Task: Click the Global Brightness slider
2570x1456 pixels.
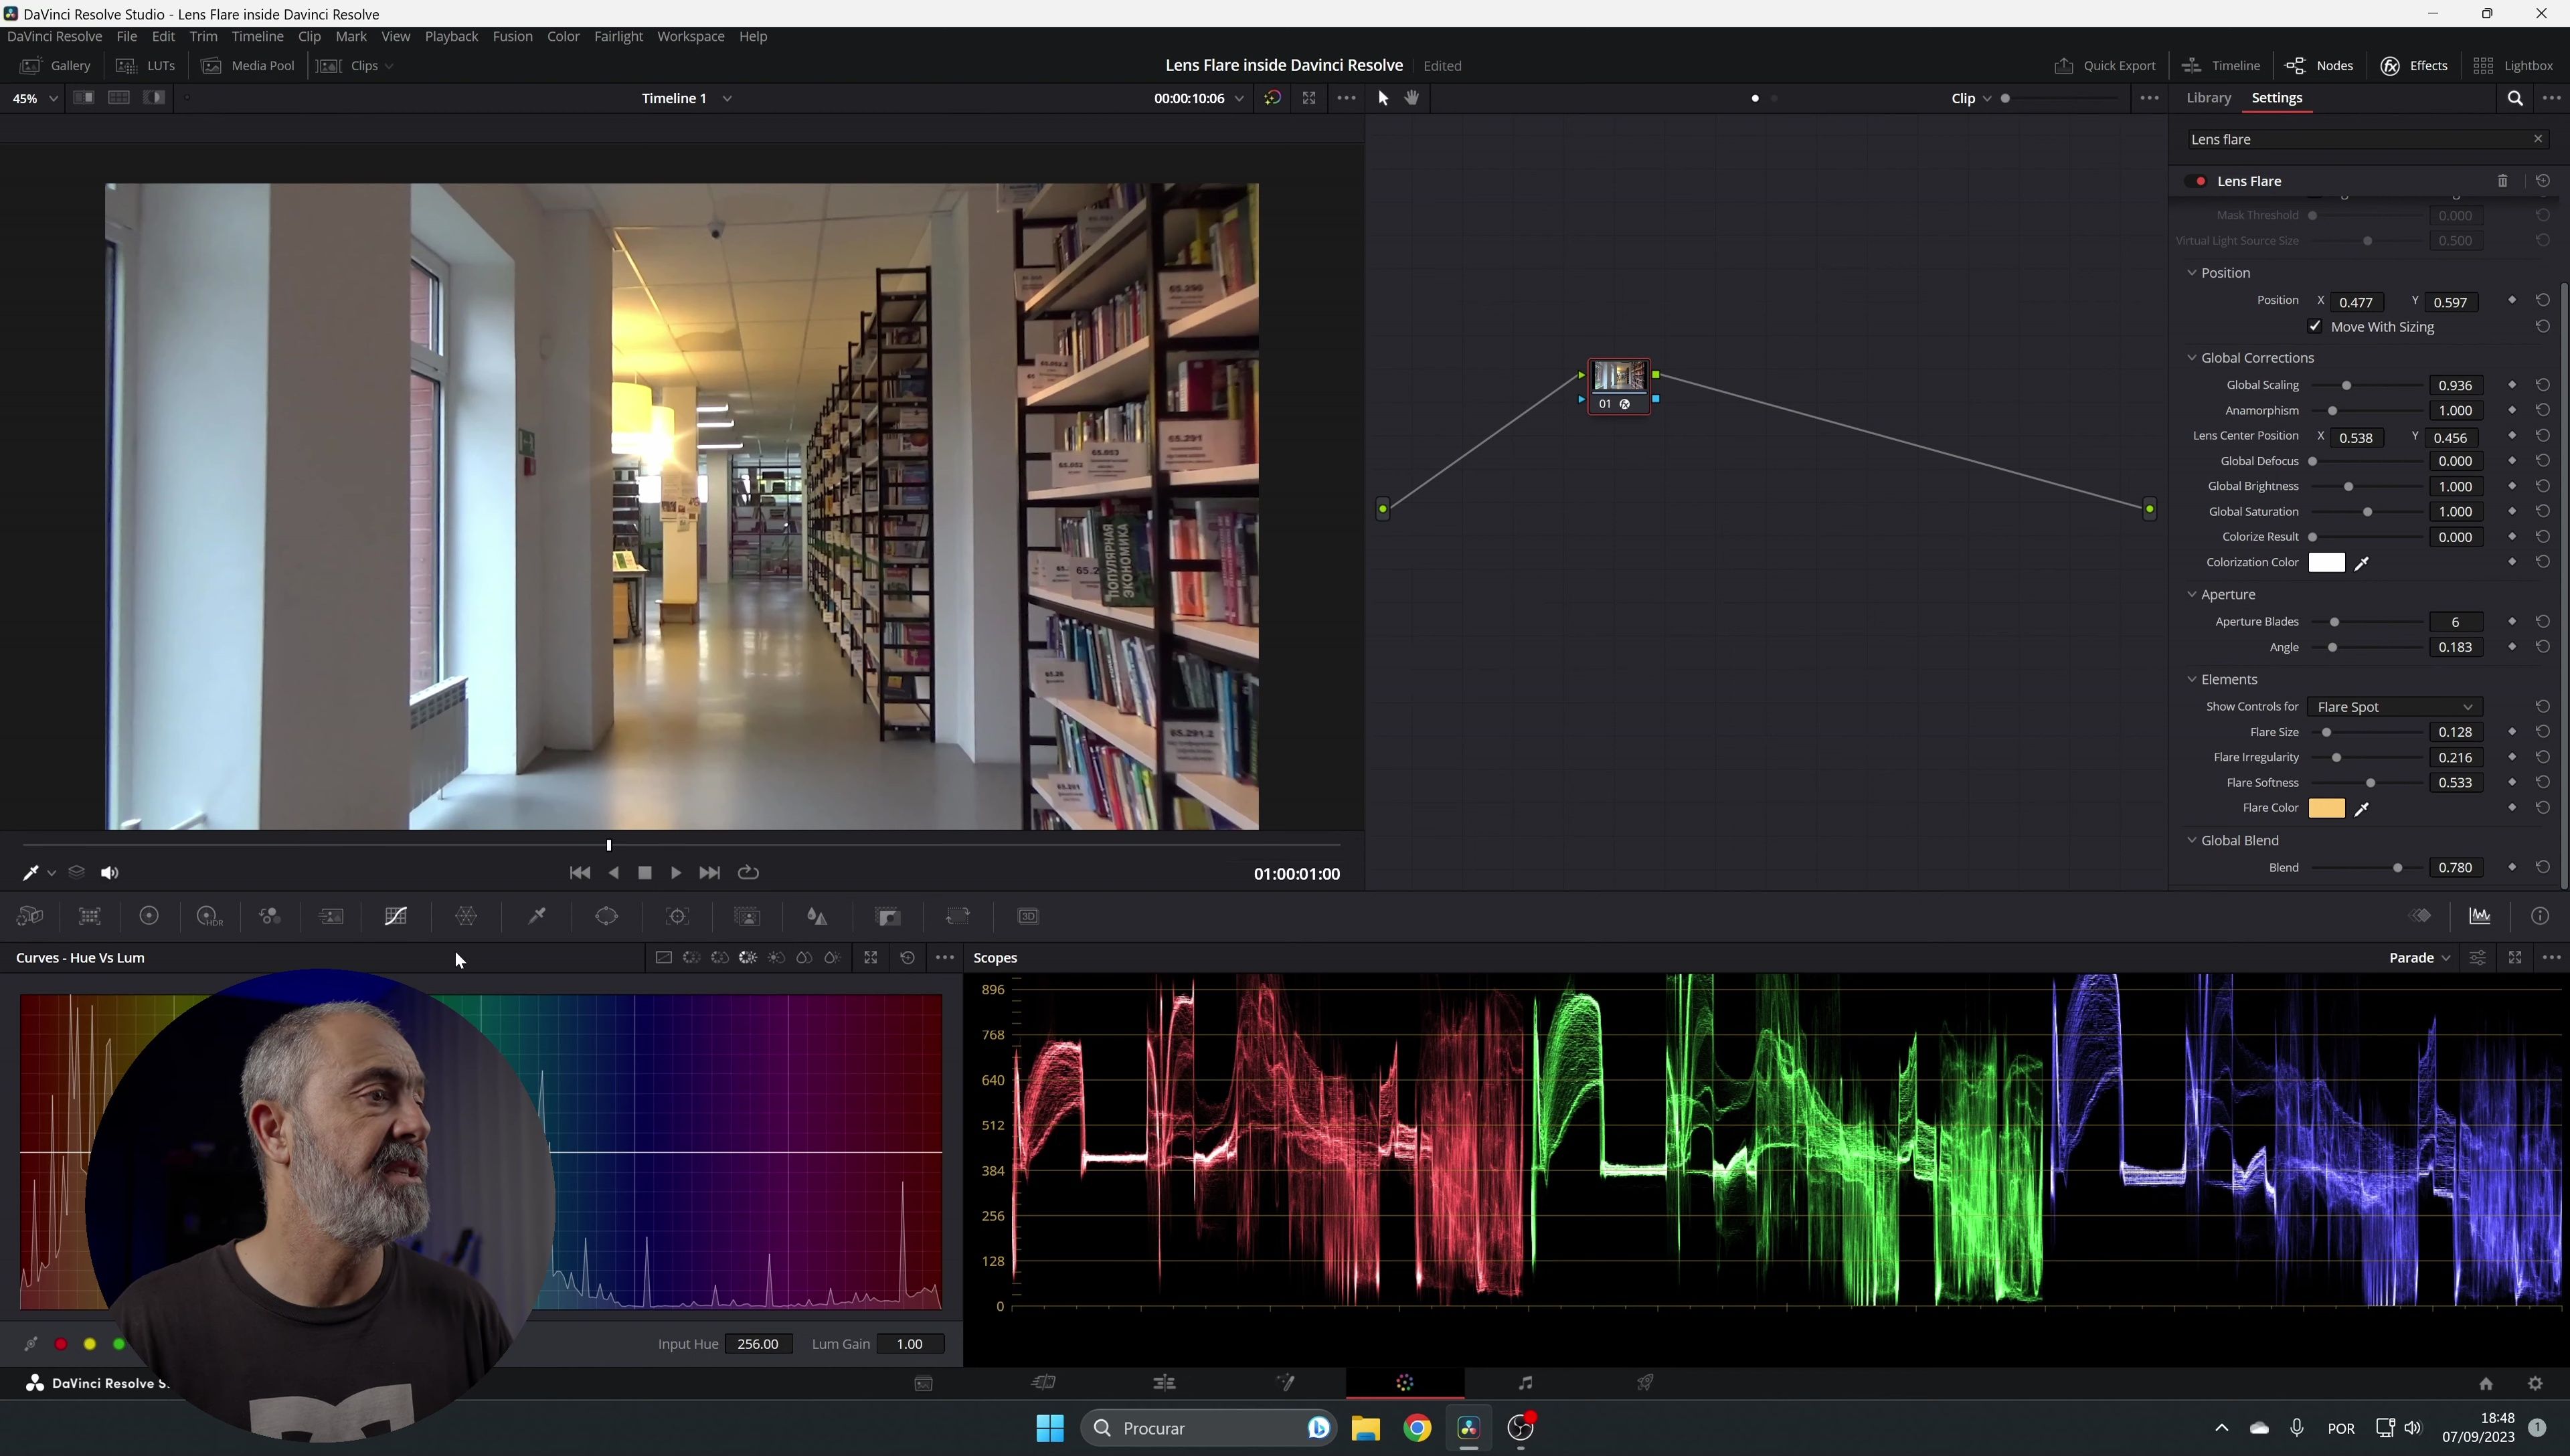Action: click(x=2367, y=487)
